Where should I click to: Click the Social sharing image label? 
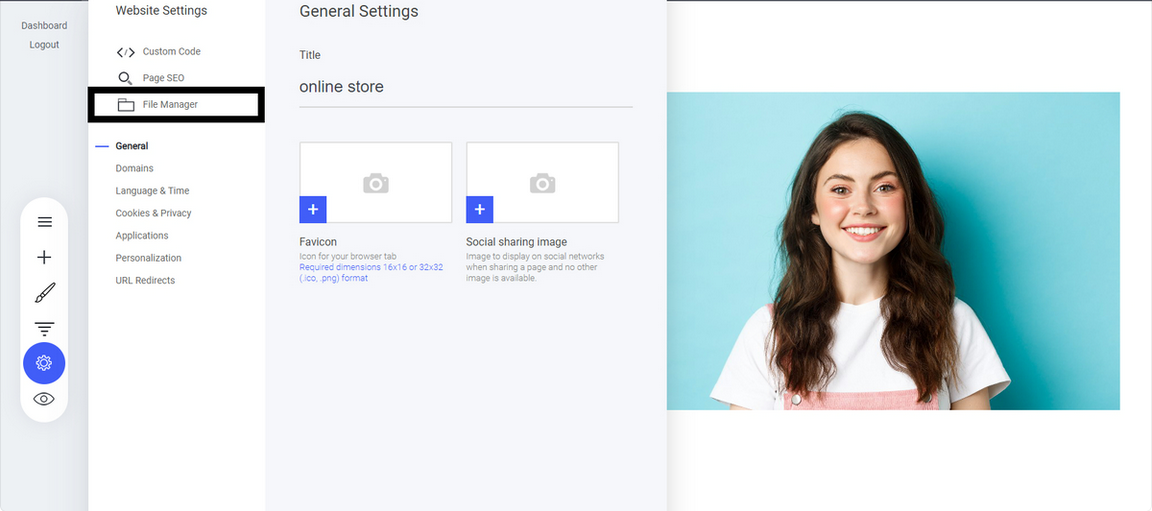[516, 242]
